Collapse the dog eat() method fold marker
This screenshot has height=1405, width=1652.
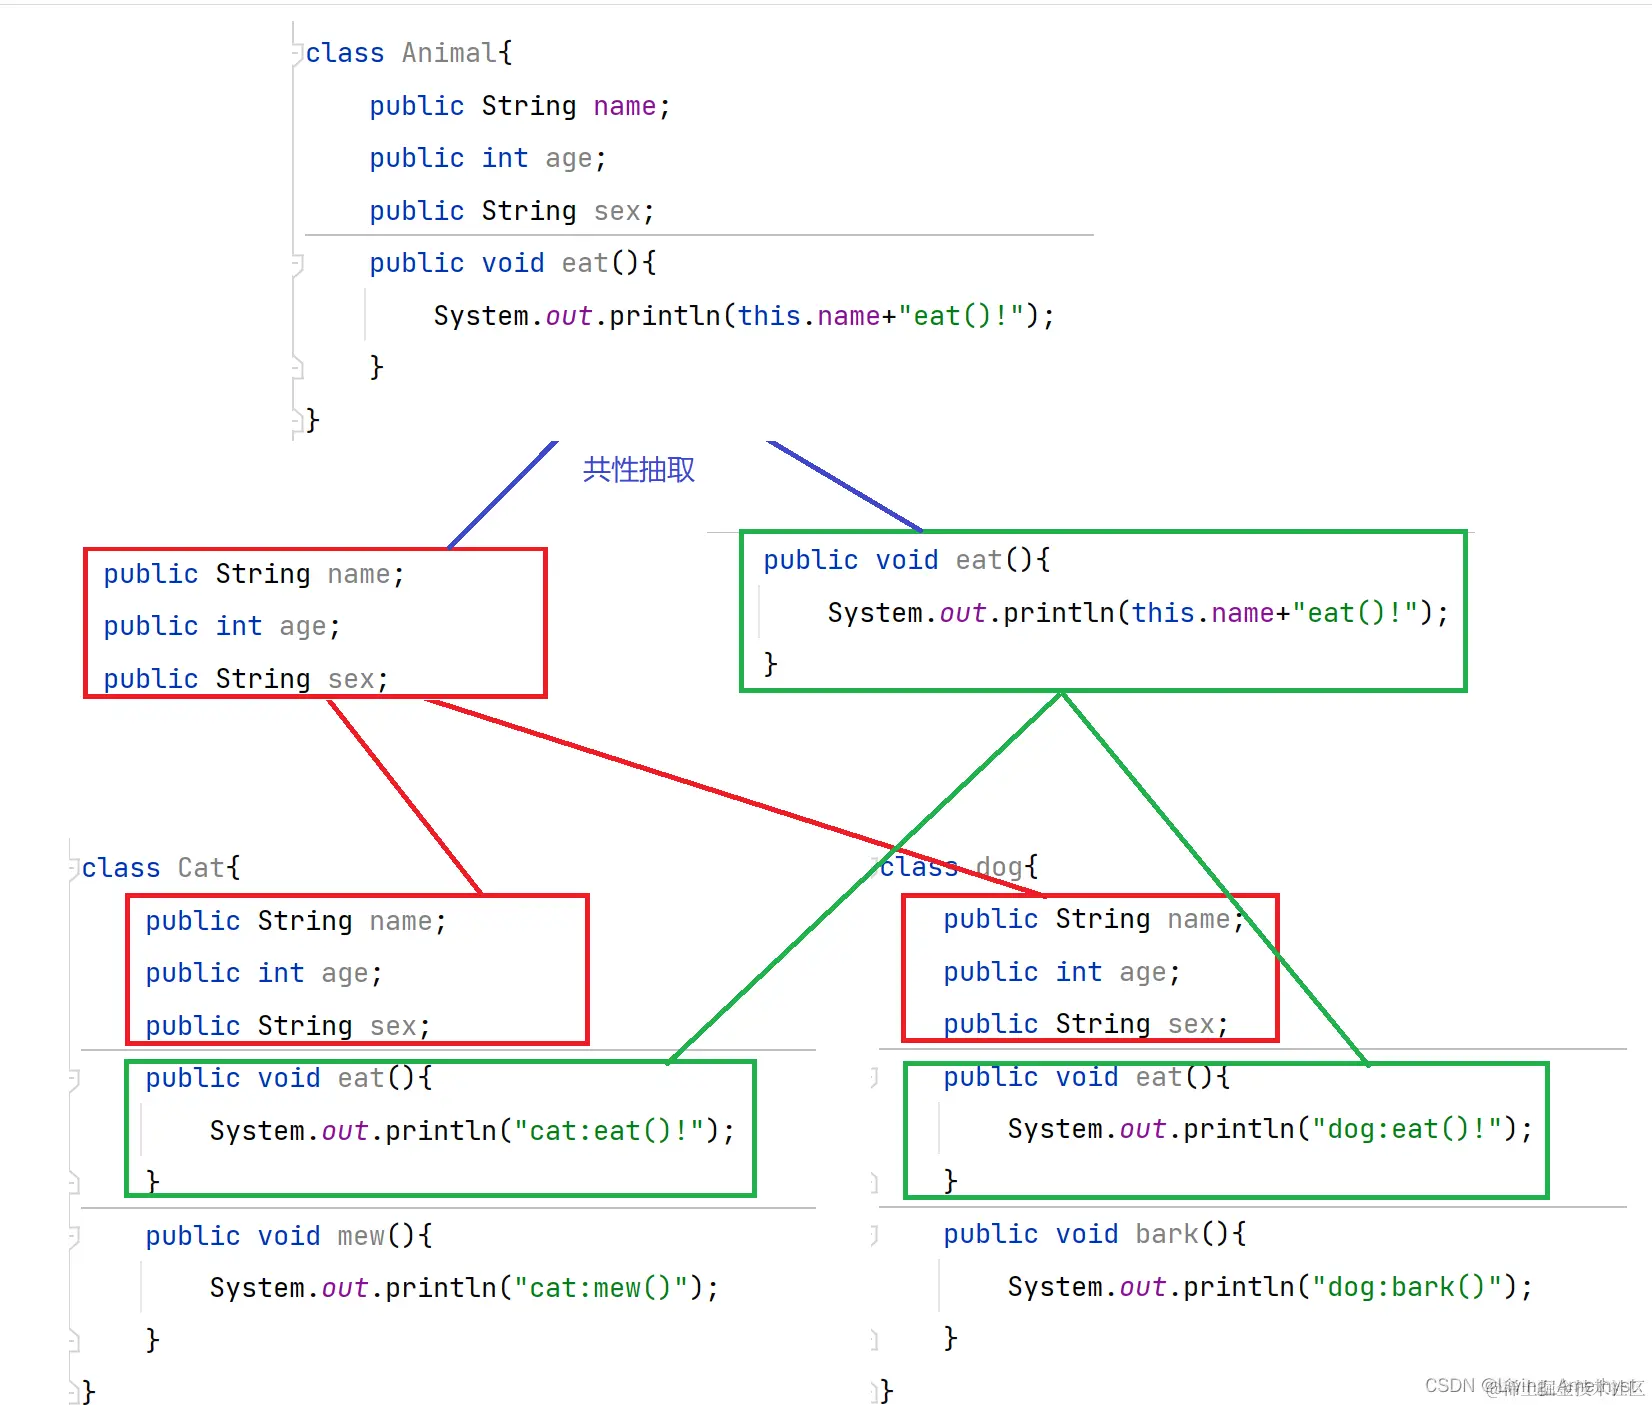pos(873,1077)
